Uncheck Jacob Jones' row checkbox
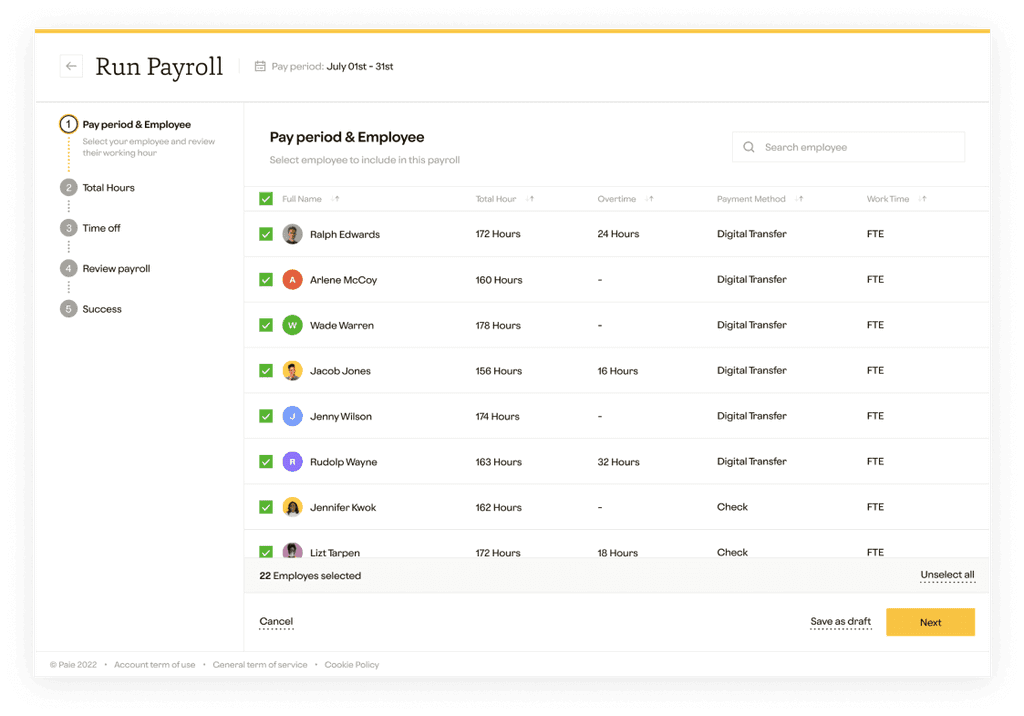Screen dimensions: 1024x716 pos(265,370)
